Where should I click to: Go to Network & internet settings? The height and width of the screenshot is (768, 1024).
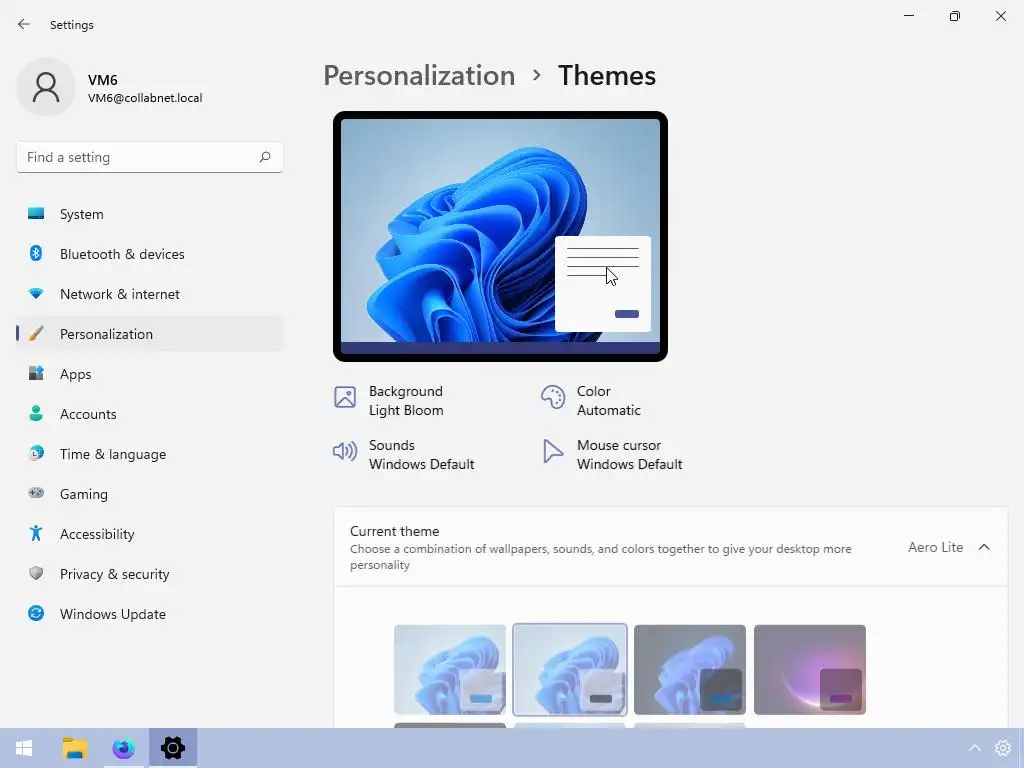pos(150,294)
